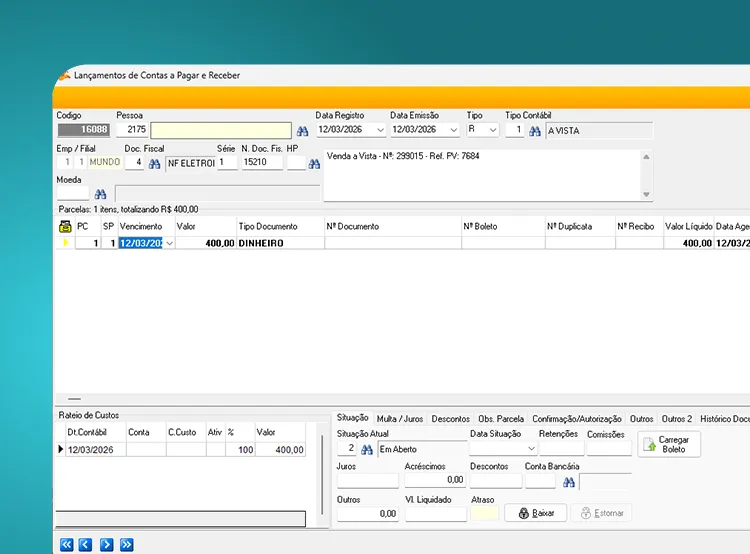This screenshot has width=750, height=554.
Task: Click the Outros field showing 0,00
Action: pos(367,514)
